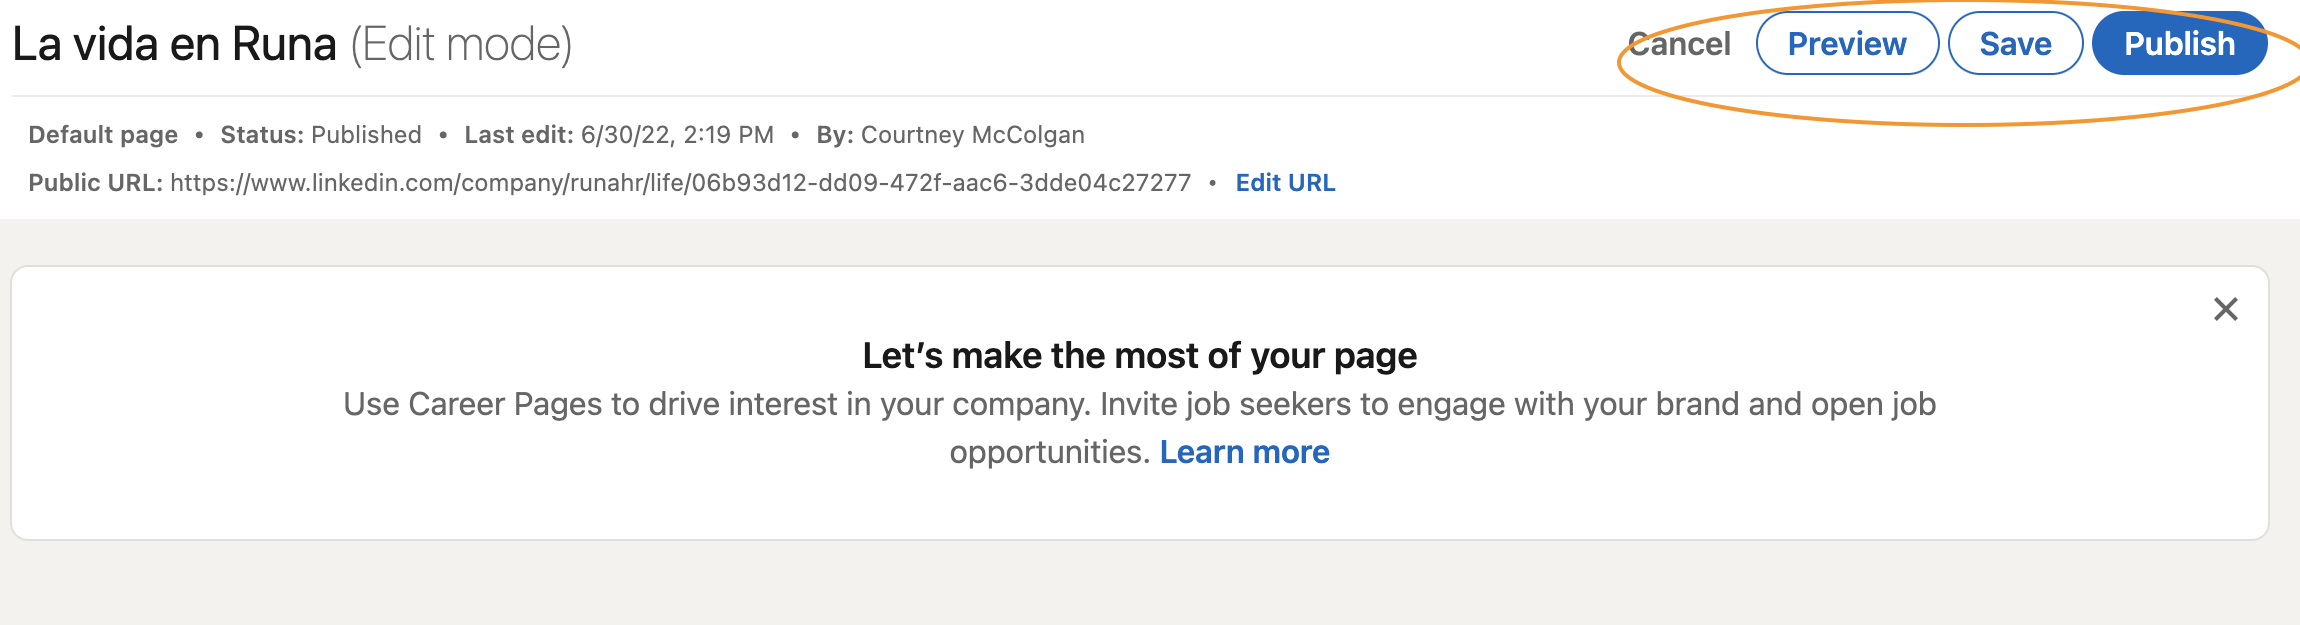Click the 'Published' status value
This screenshot has height=625, width=2300.
[366, 135]
